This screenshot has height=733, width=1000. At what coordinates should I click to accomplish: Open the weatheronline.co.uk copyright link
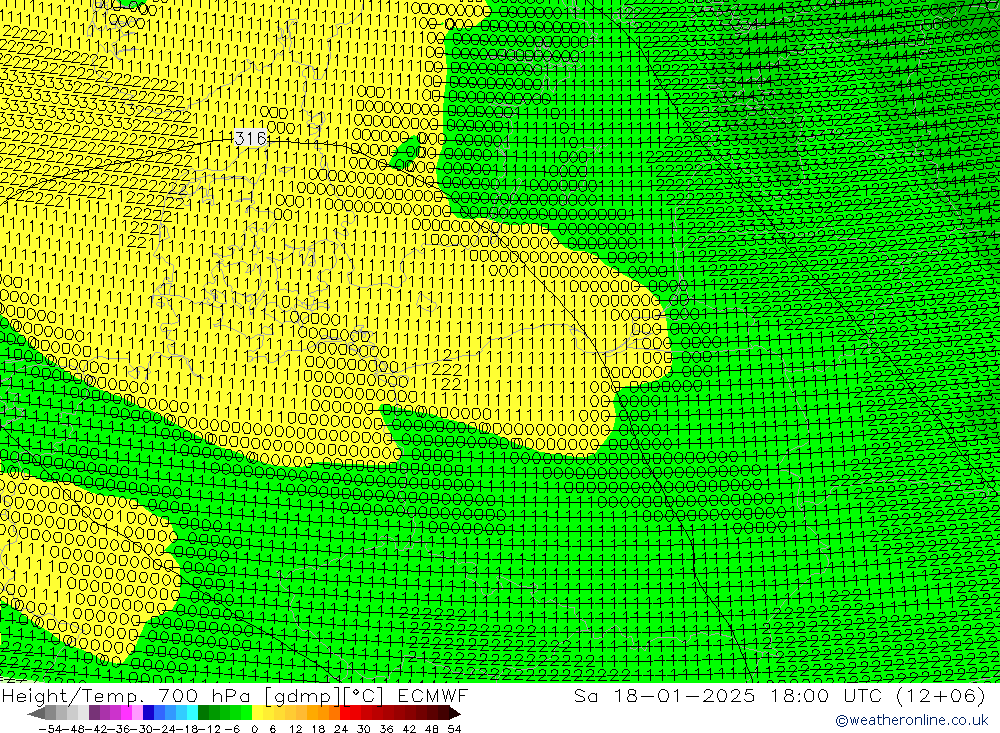(x=911, y=720)
